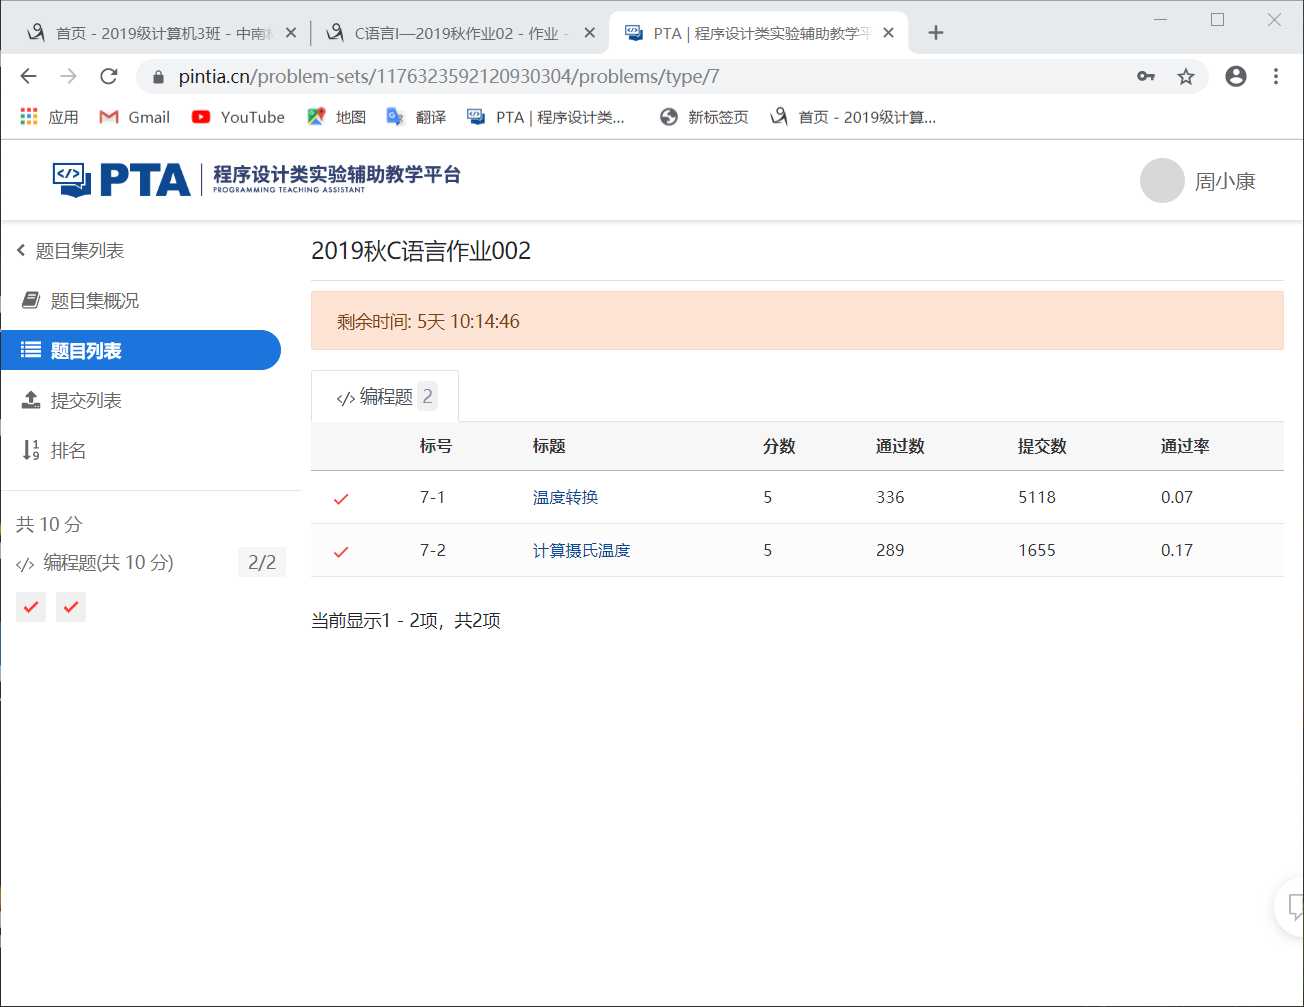Screen dimensions: 1304x1007
Task: Open Chrome's three-dot menu
Action: (x=1276, y=75)
